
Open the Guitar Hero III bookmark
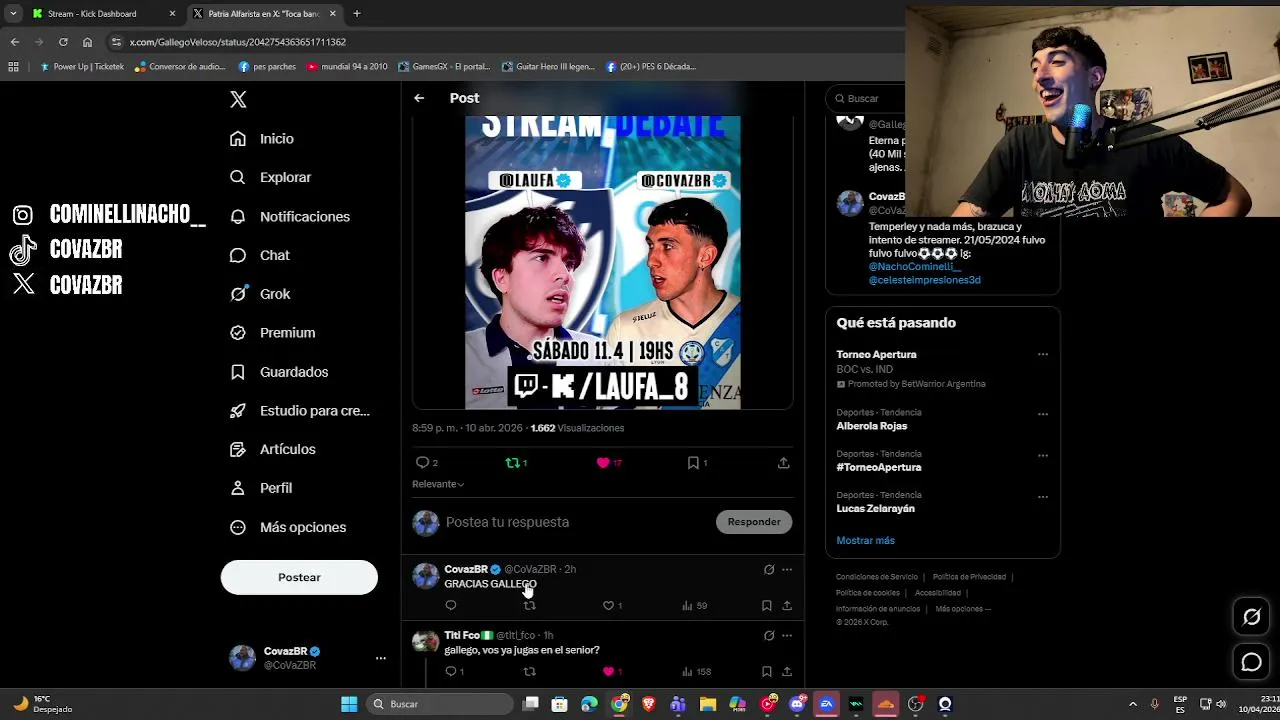pos(548,67)
